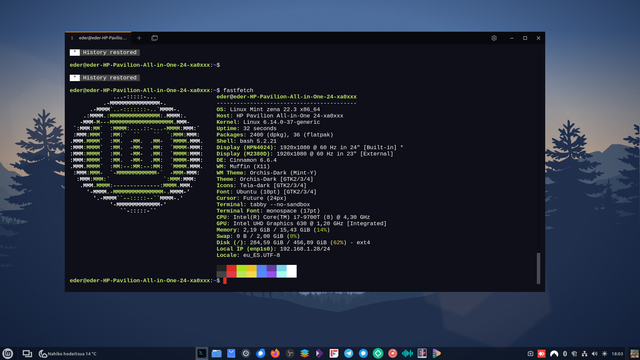Viewport: 640px width, 360px height.
Task: Open the blue chat bubble app in taskbar
Action: point(363,353)
